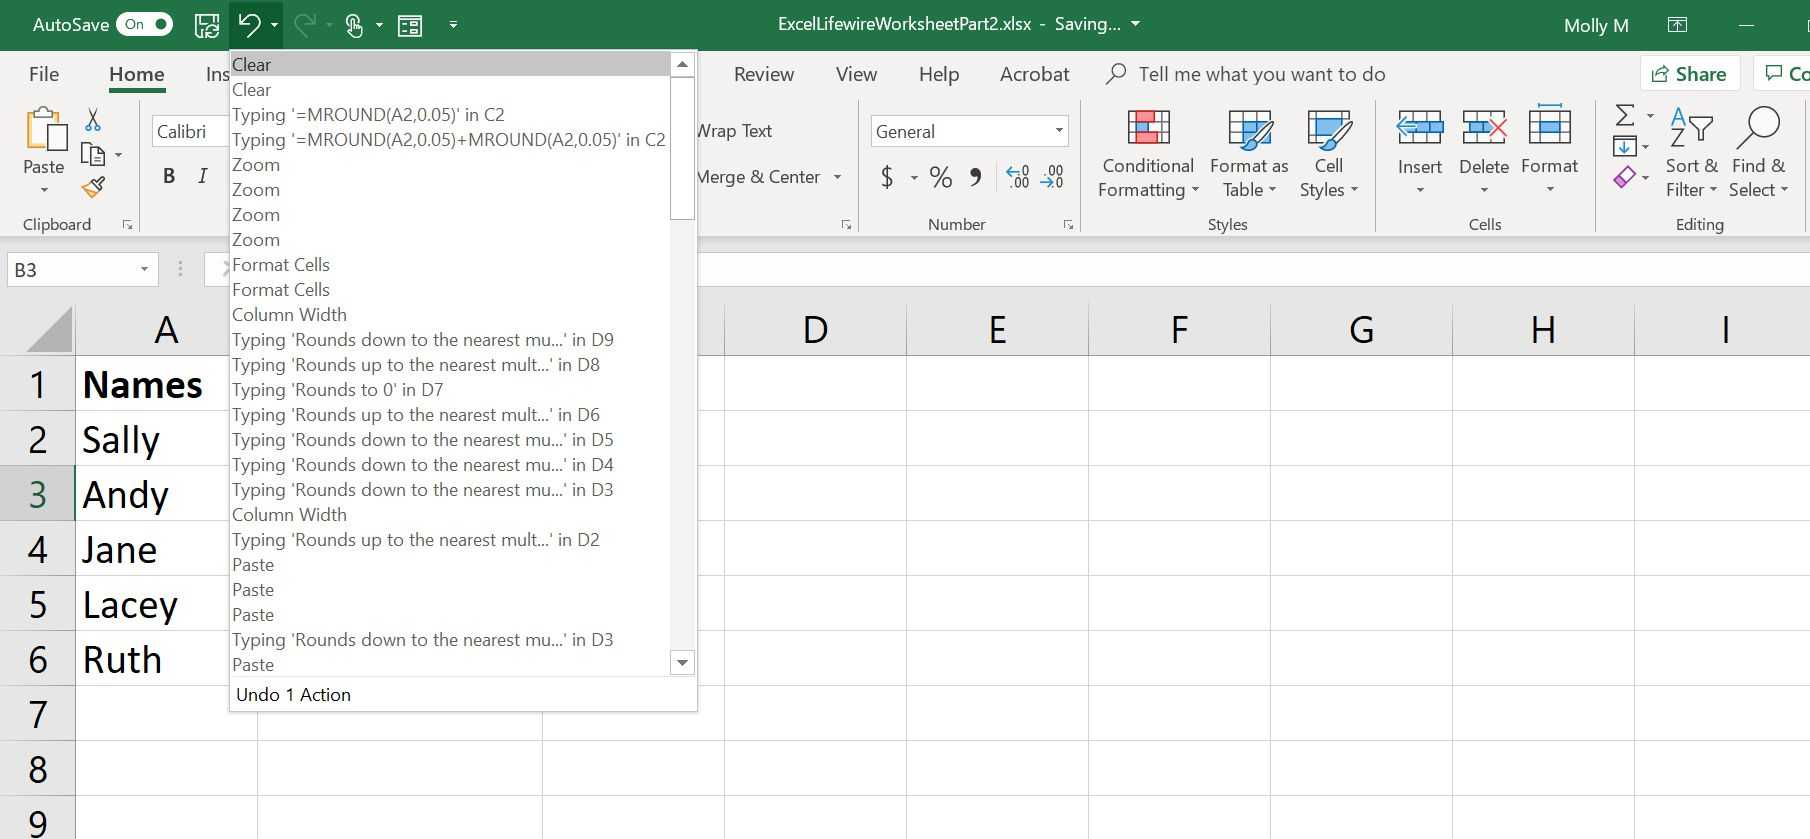Image resolution: width=1810 pixels, height=839 pixels.
Task: Toggle Bold formatting
Action: pos(169,177)
